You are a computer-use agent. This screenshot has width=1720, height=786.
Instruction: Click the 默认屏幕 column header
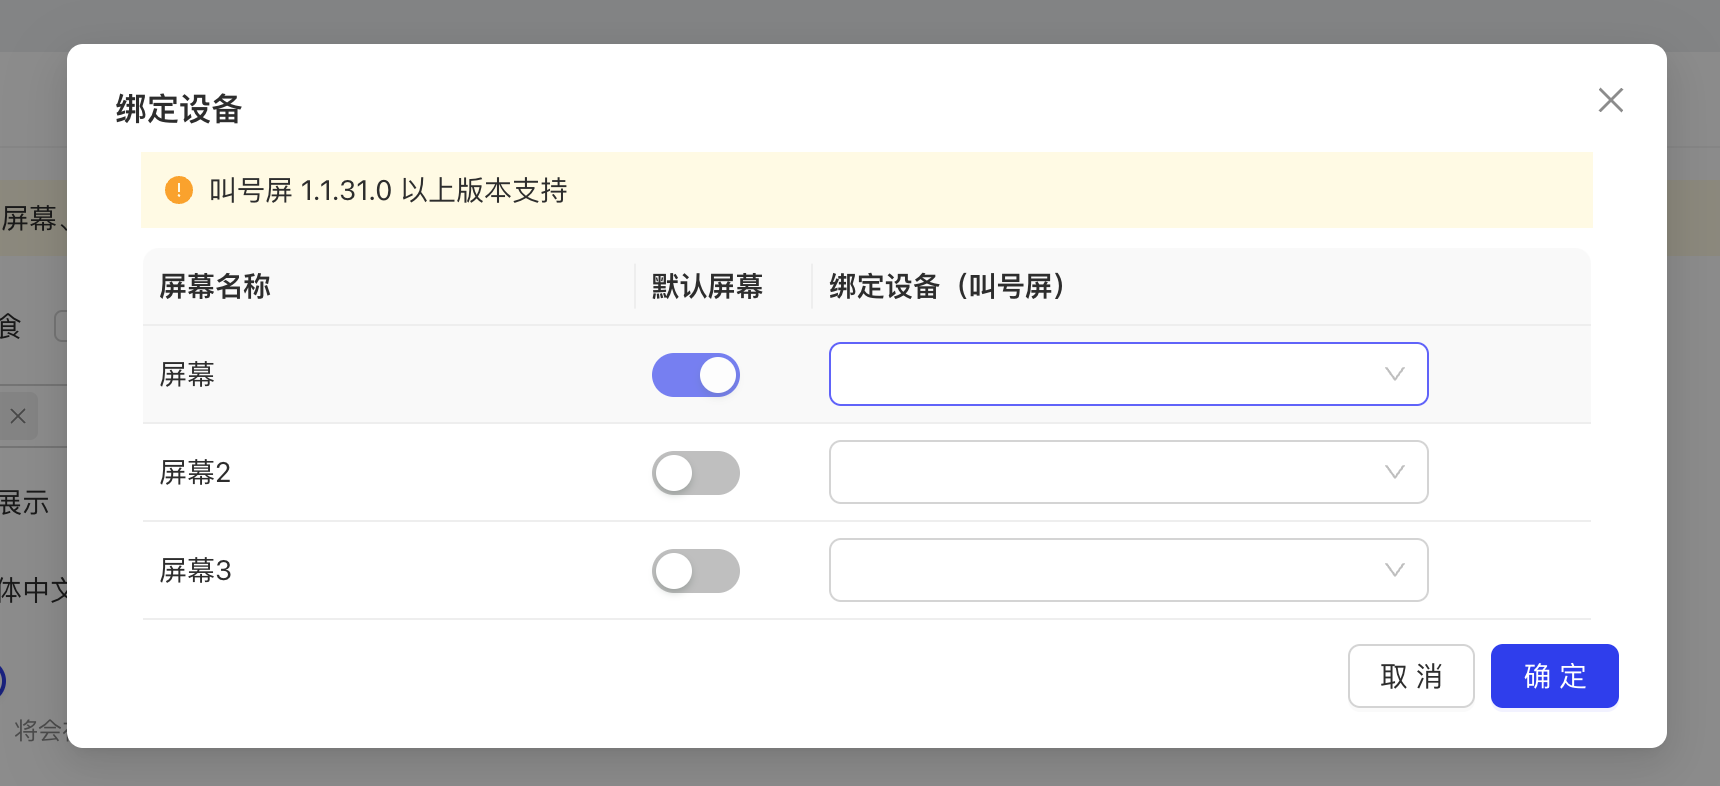(707, 287)
